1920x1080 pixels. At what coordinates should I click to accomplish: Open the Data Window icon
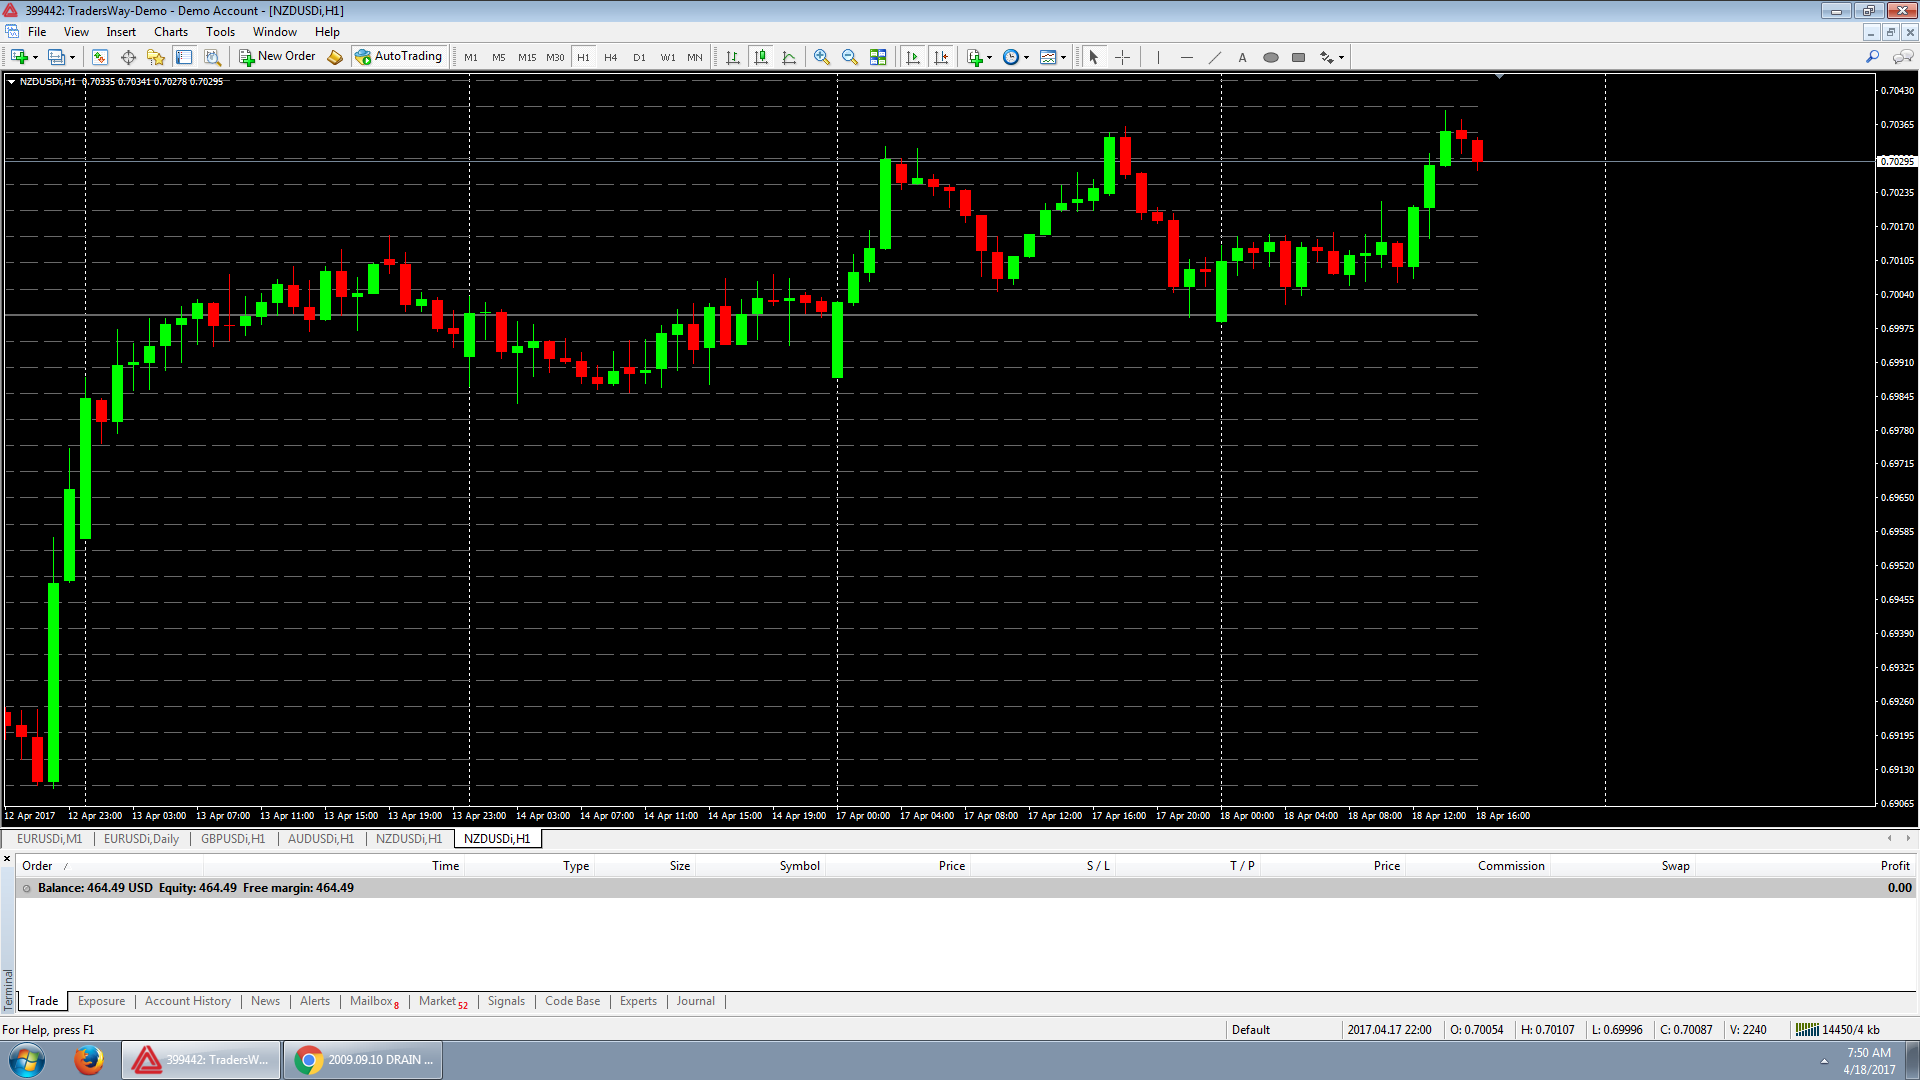128,57
